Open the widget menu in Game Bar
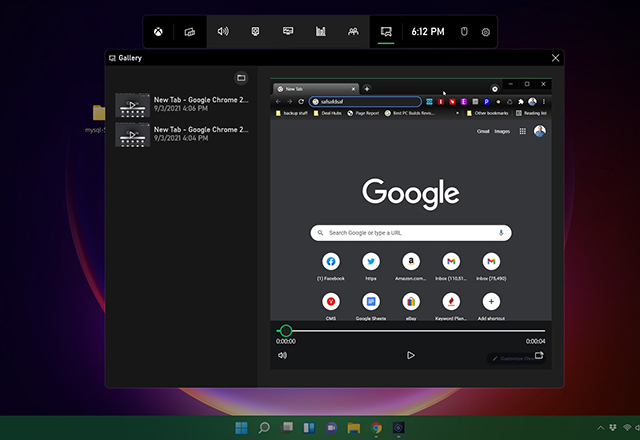640x440 pixels. 190,32
